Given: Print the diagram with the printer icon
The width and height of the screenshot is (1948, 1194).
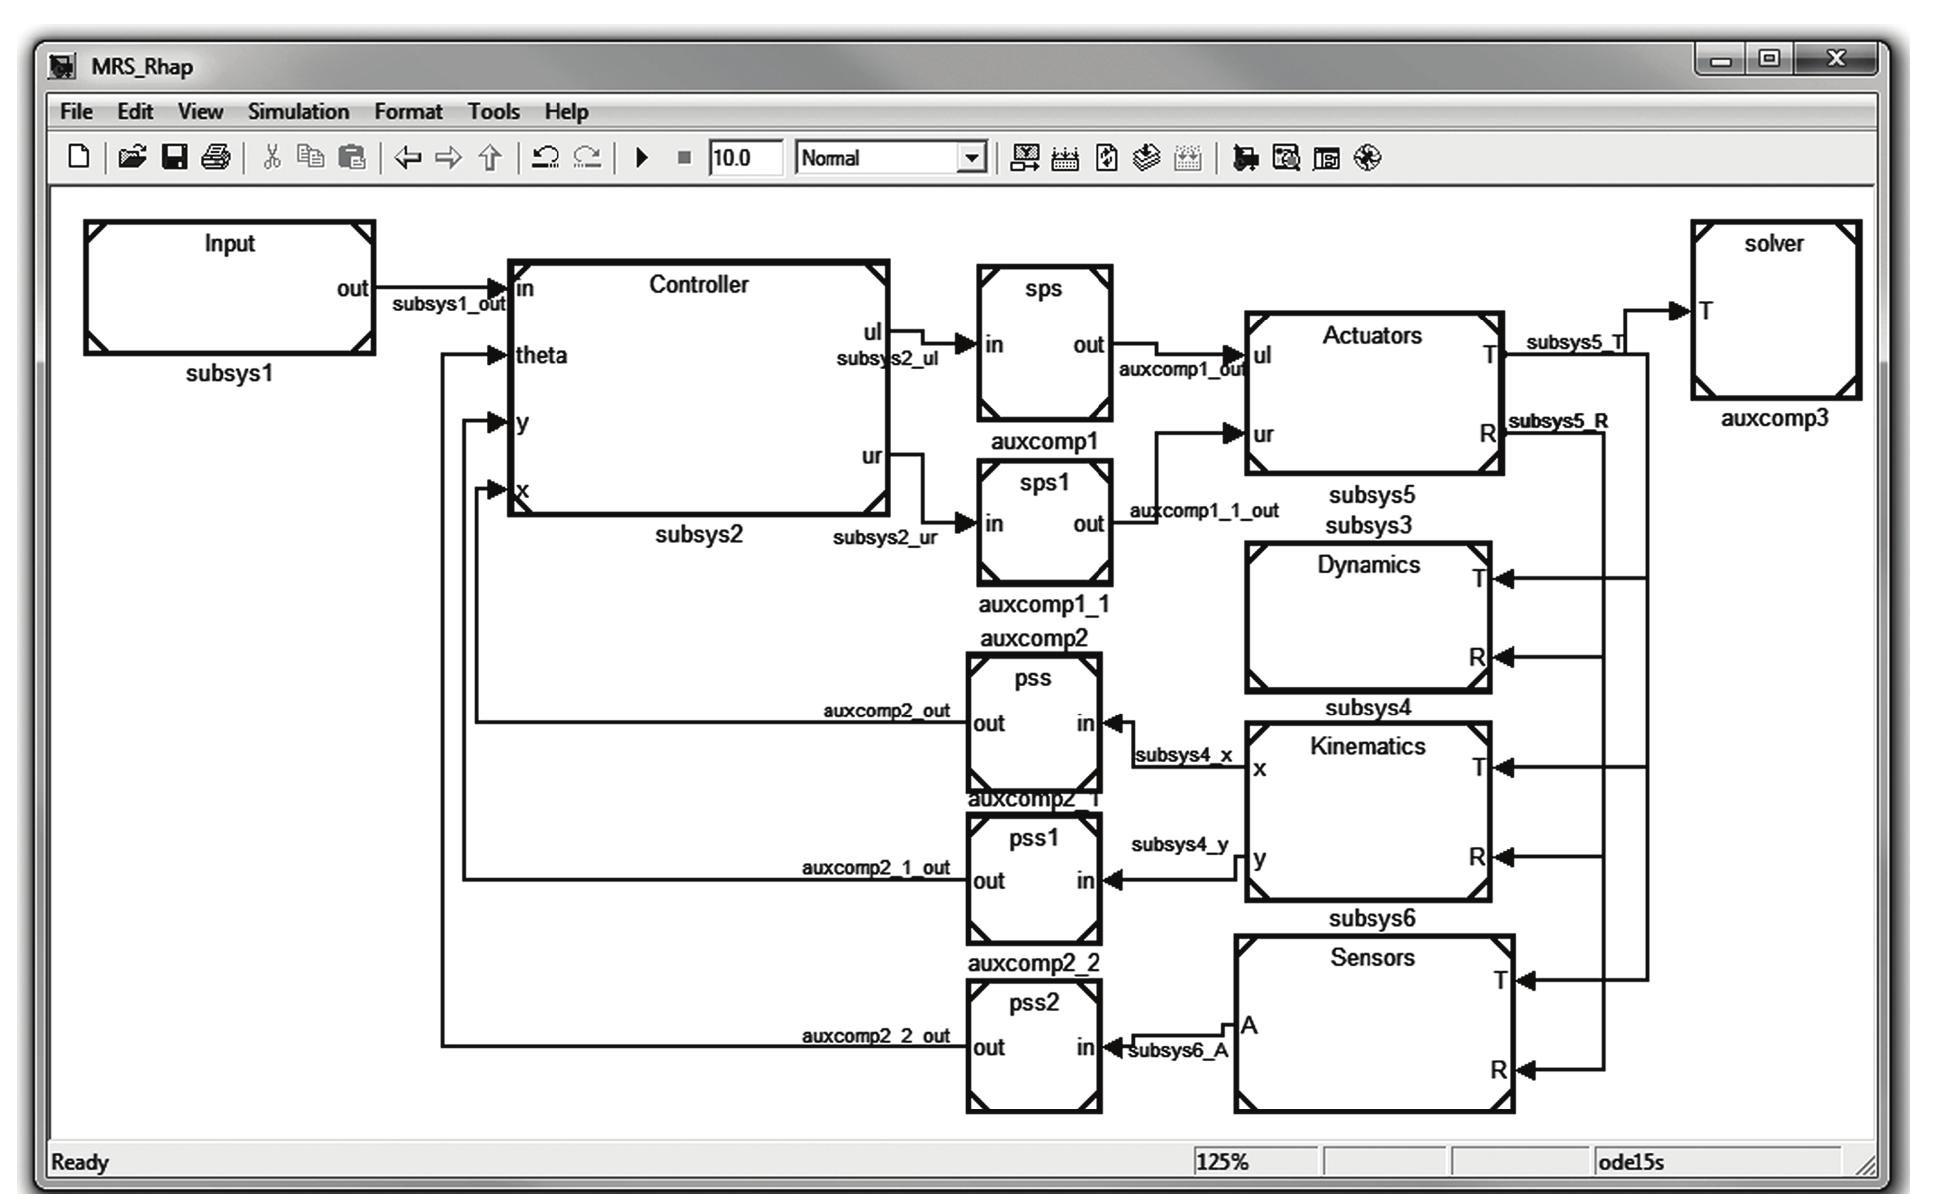Looking at the screenshot, I should pyautogui.click(x=216, y=157).
